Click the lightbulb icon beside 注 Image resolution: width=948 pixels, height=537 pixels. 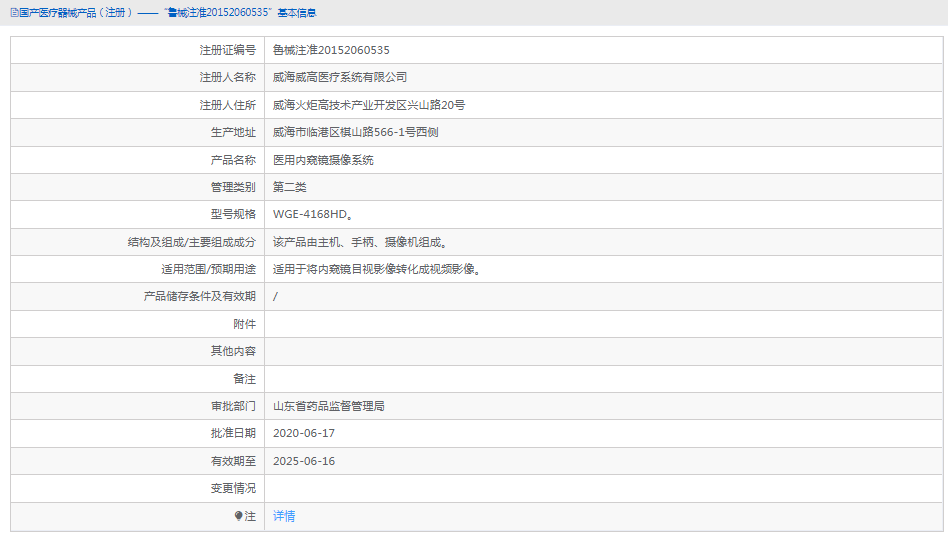tap(238, 516)
